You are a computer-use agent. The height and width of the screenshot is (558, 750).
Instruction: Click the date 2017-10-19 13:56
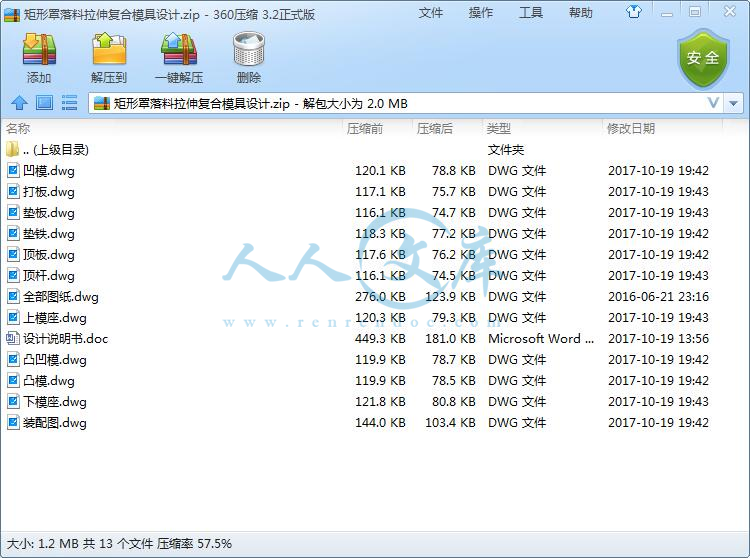tap(658, 339)
